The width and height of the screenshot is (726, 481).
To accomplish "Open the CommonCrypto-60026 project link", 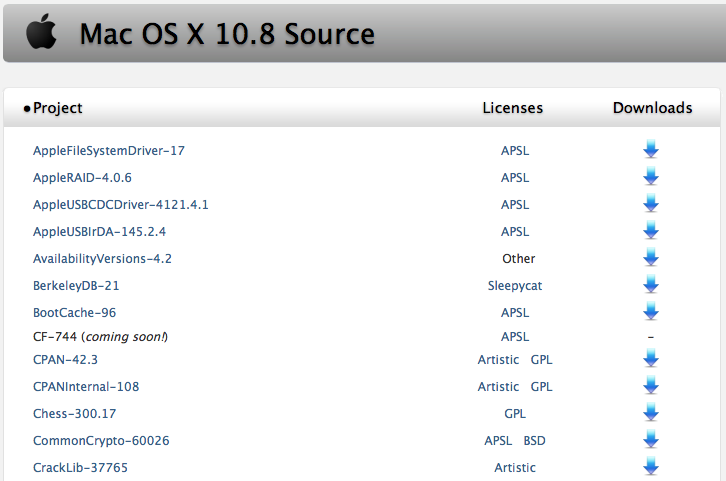I will tap(101, 441).
